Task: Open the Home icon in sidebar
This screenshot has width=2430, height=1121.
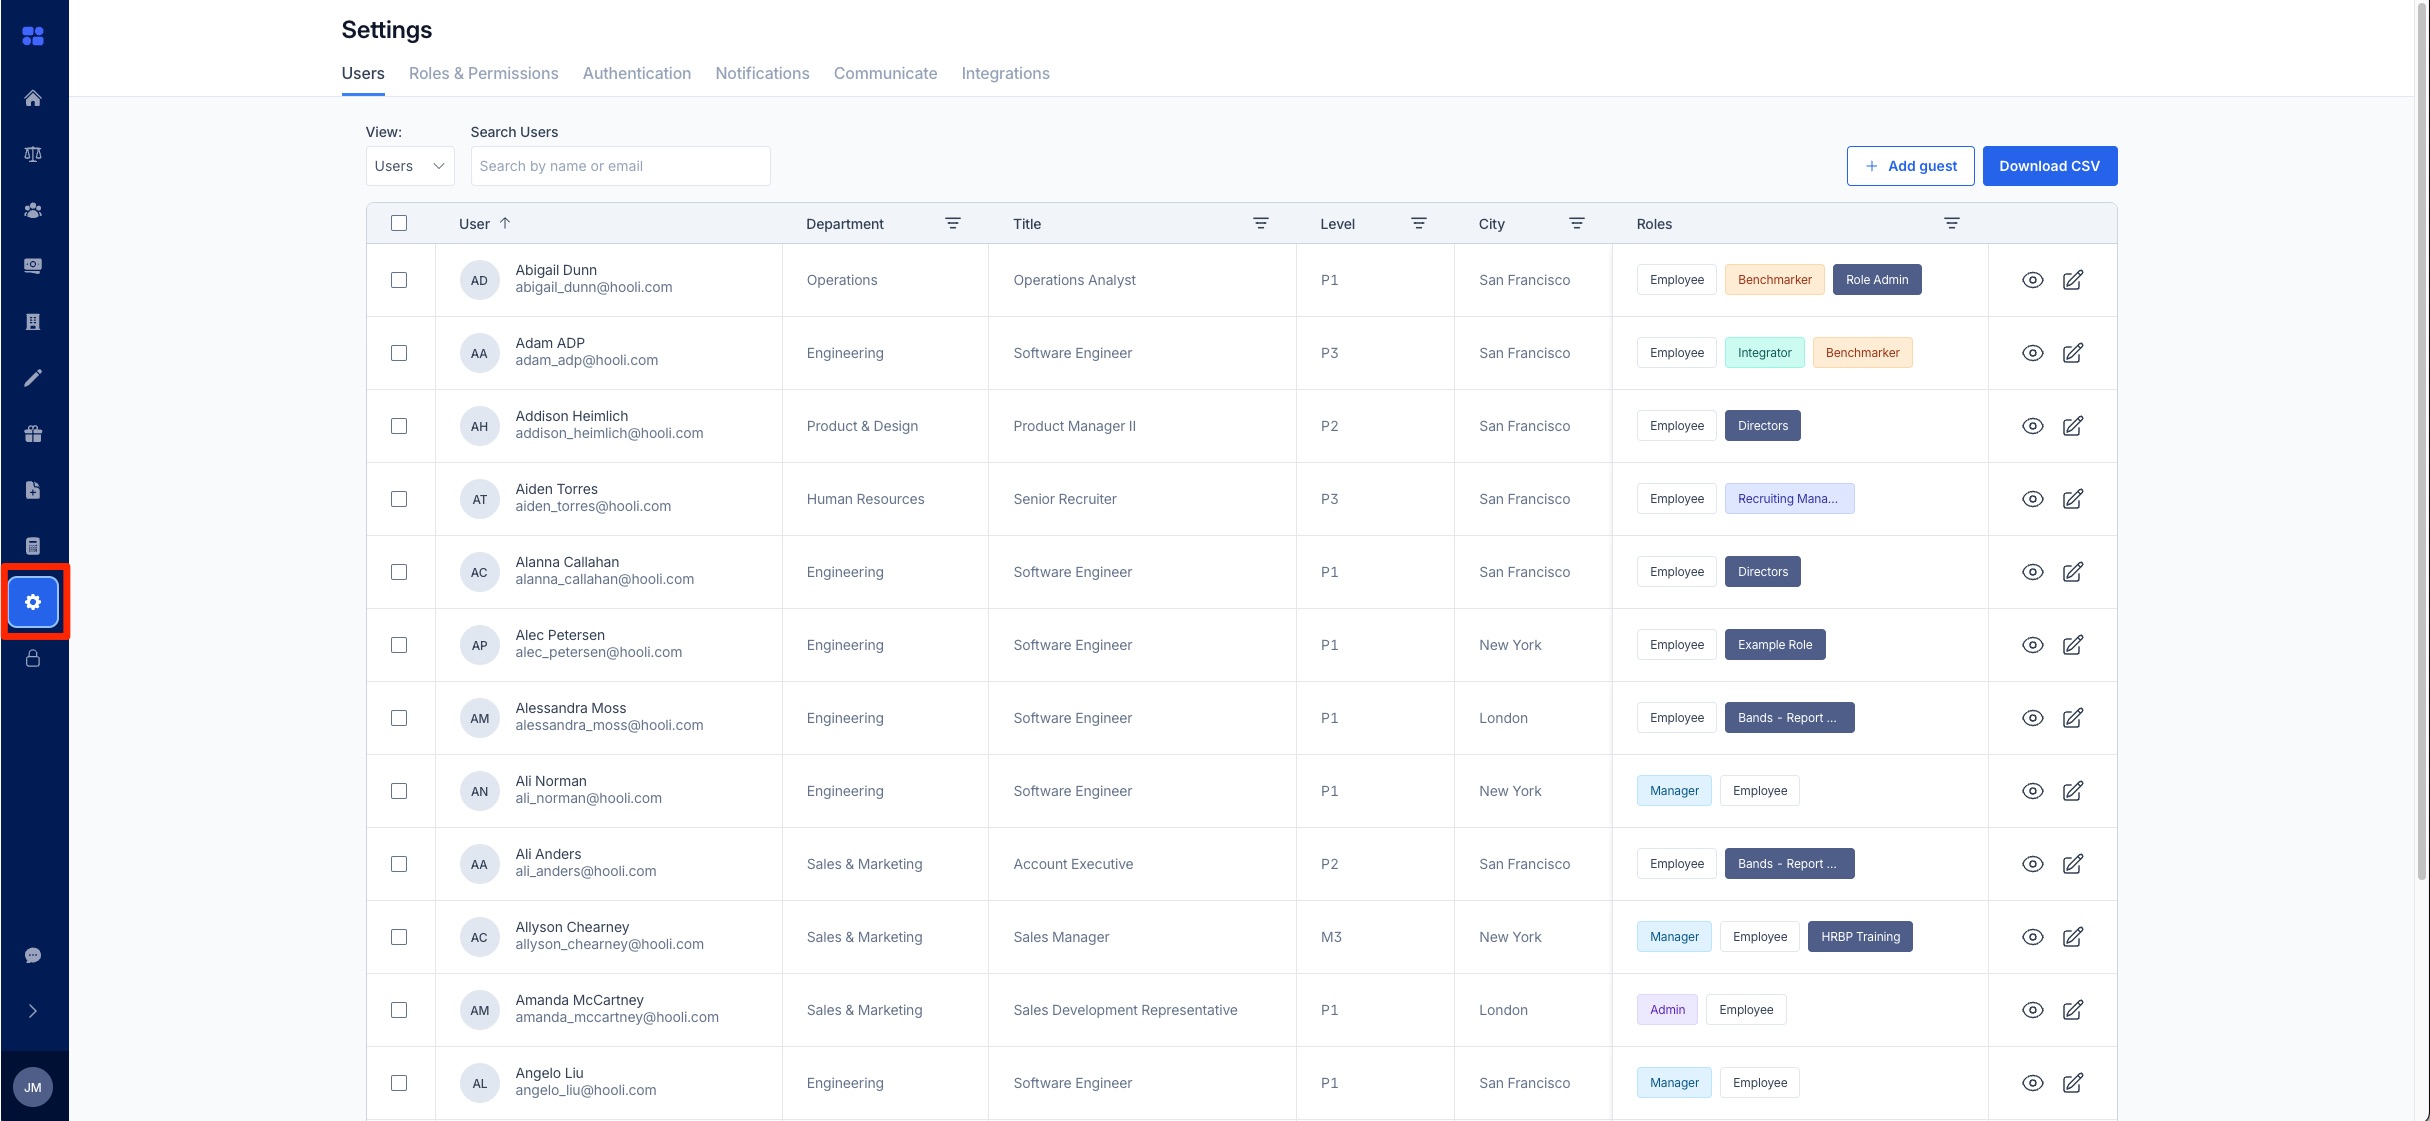Action: 33,98
